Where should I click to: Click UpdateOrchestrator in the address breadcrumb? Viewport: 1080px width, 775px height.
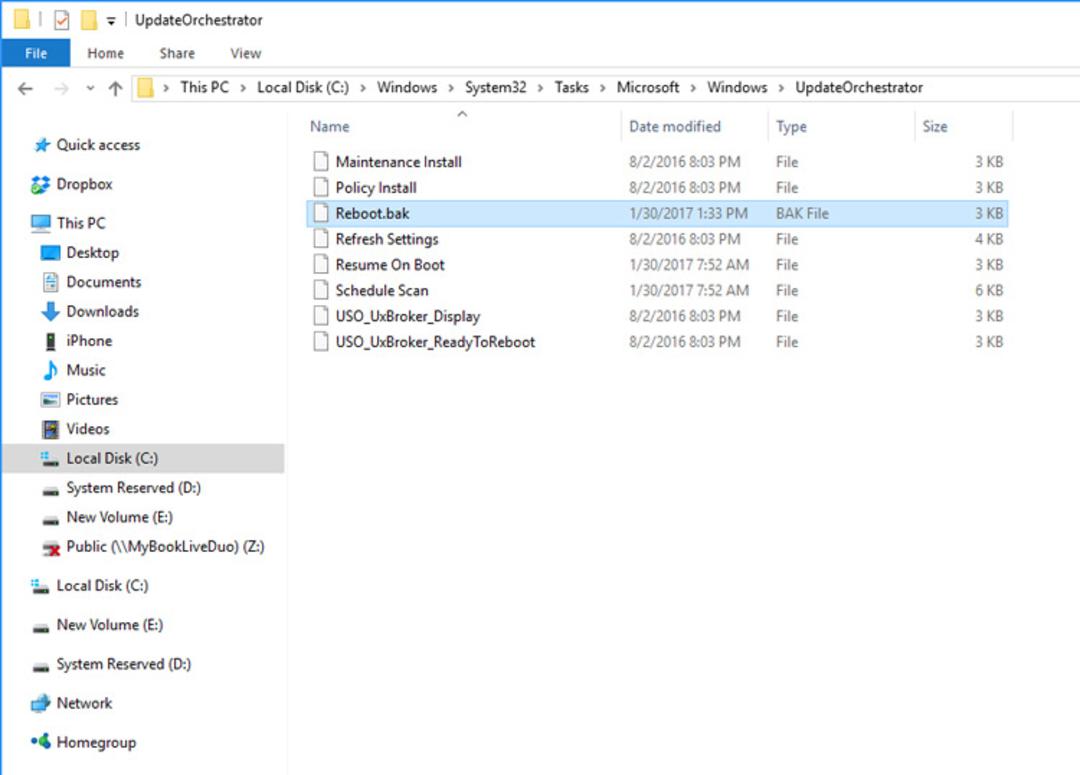859,87
